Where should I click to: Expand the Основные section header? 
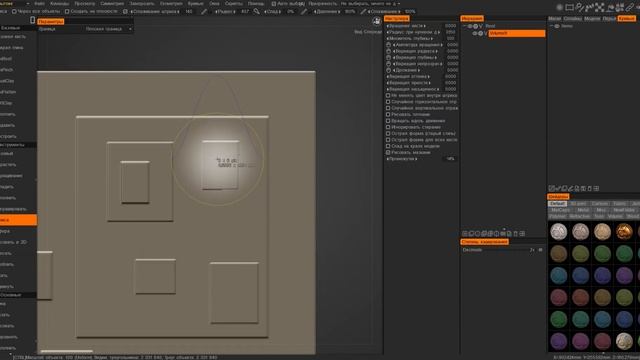click(18, 295)
